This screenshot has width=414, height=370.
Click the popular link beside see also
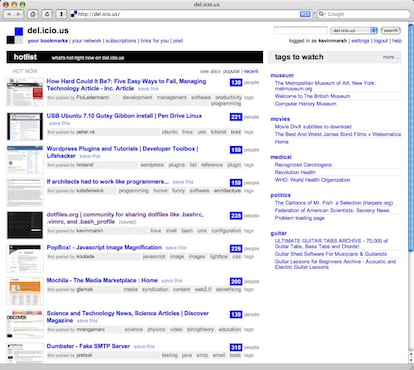click(x=231, y=71)
